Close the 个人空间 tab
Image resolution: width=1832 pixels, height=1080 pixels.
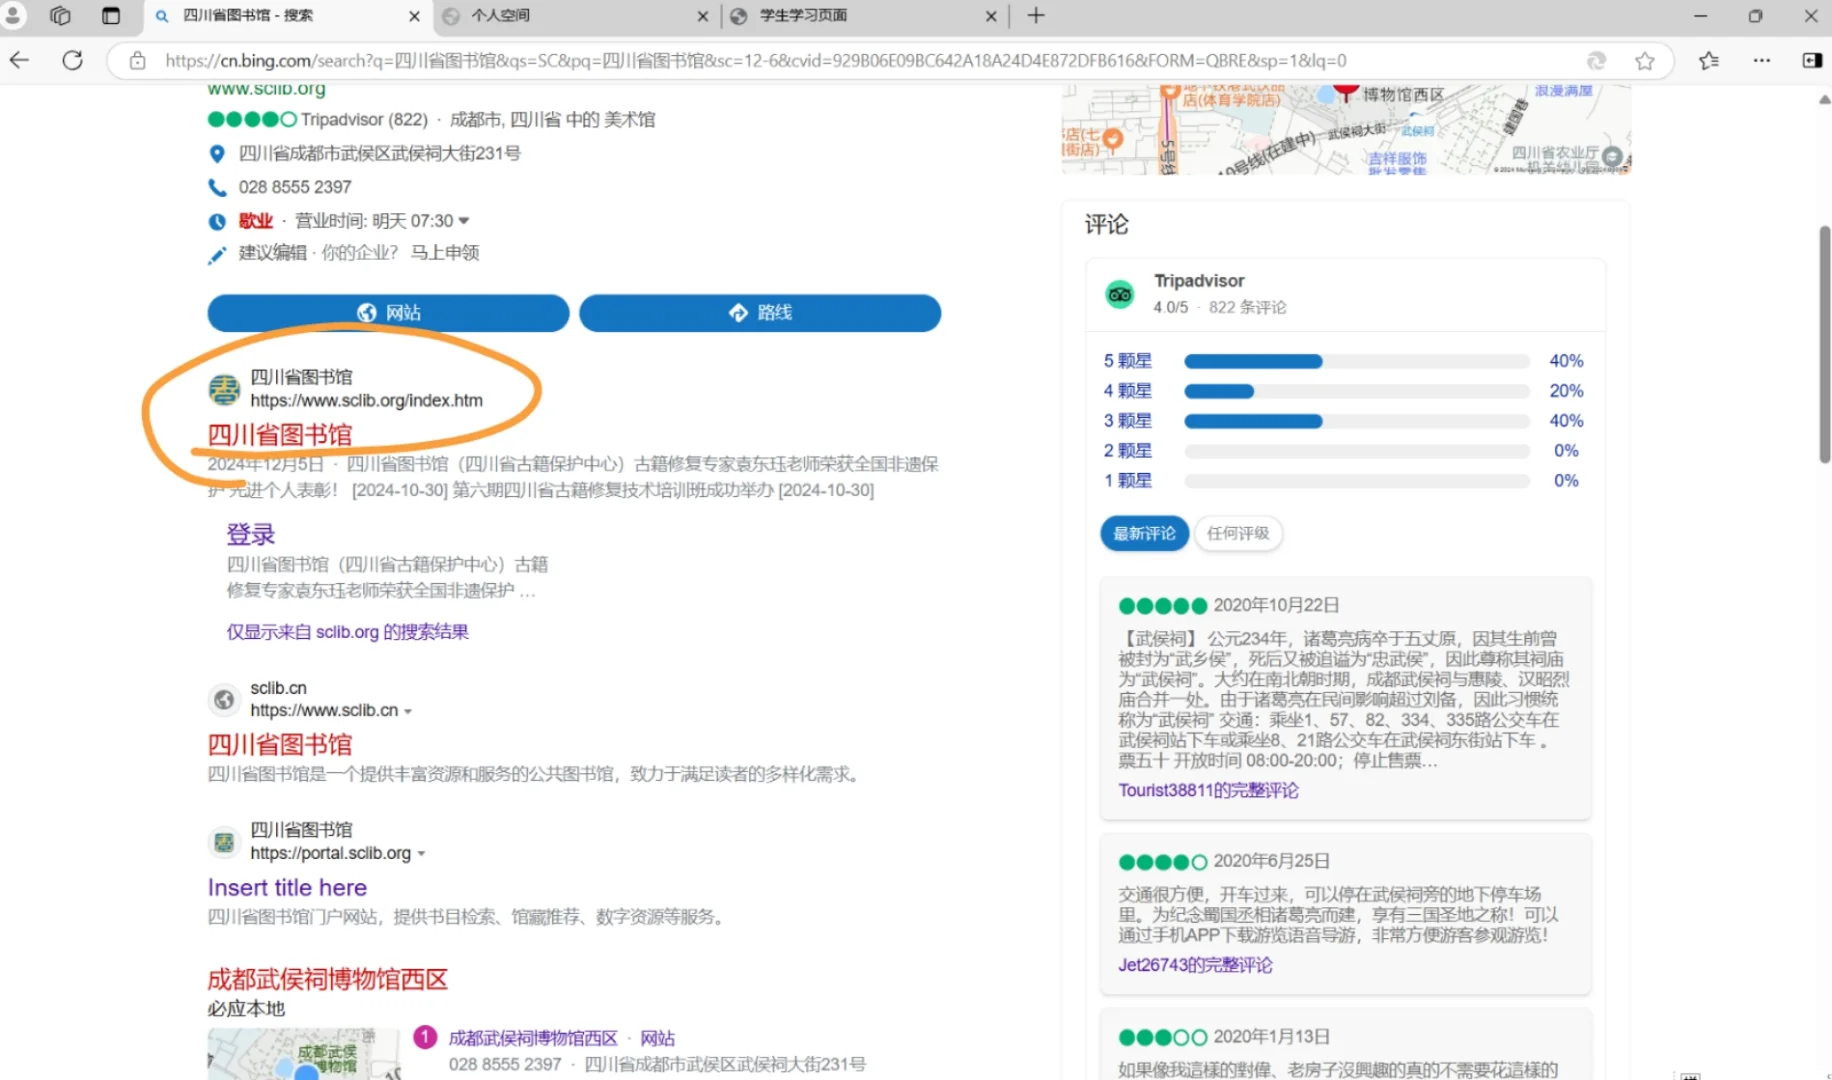point(702,16)
